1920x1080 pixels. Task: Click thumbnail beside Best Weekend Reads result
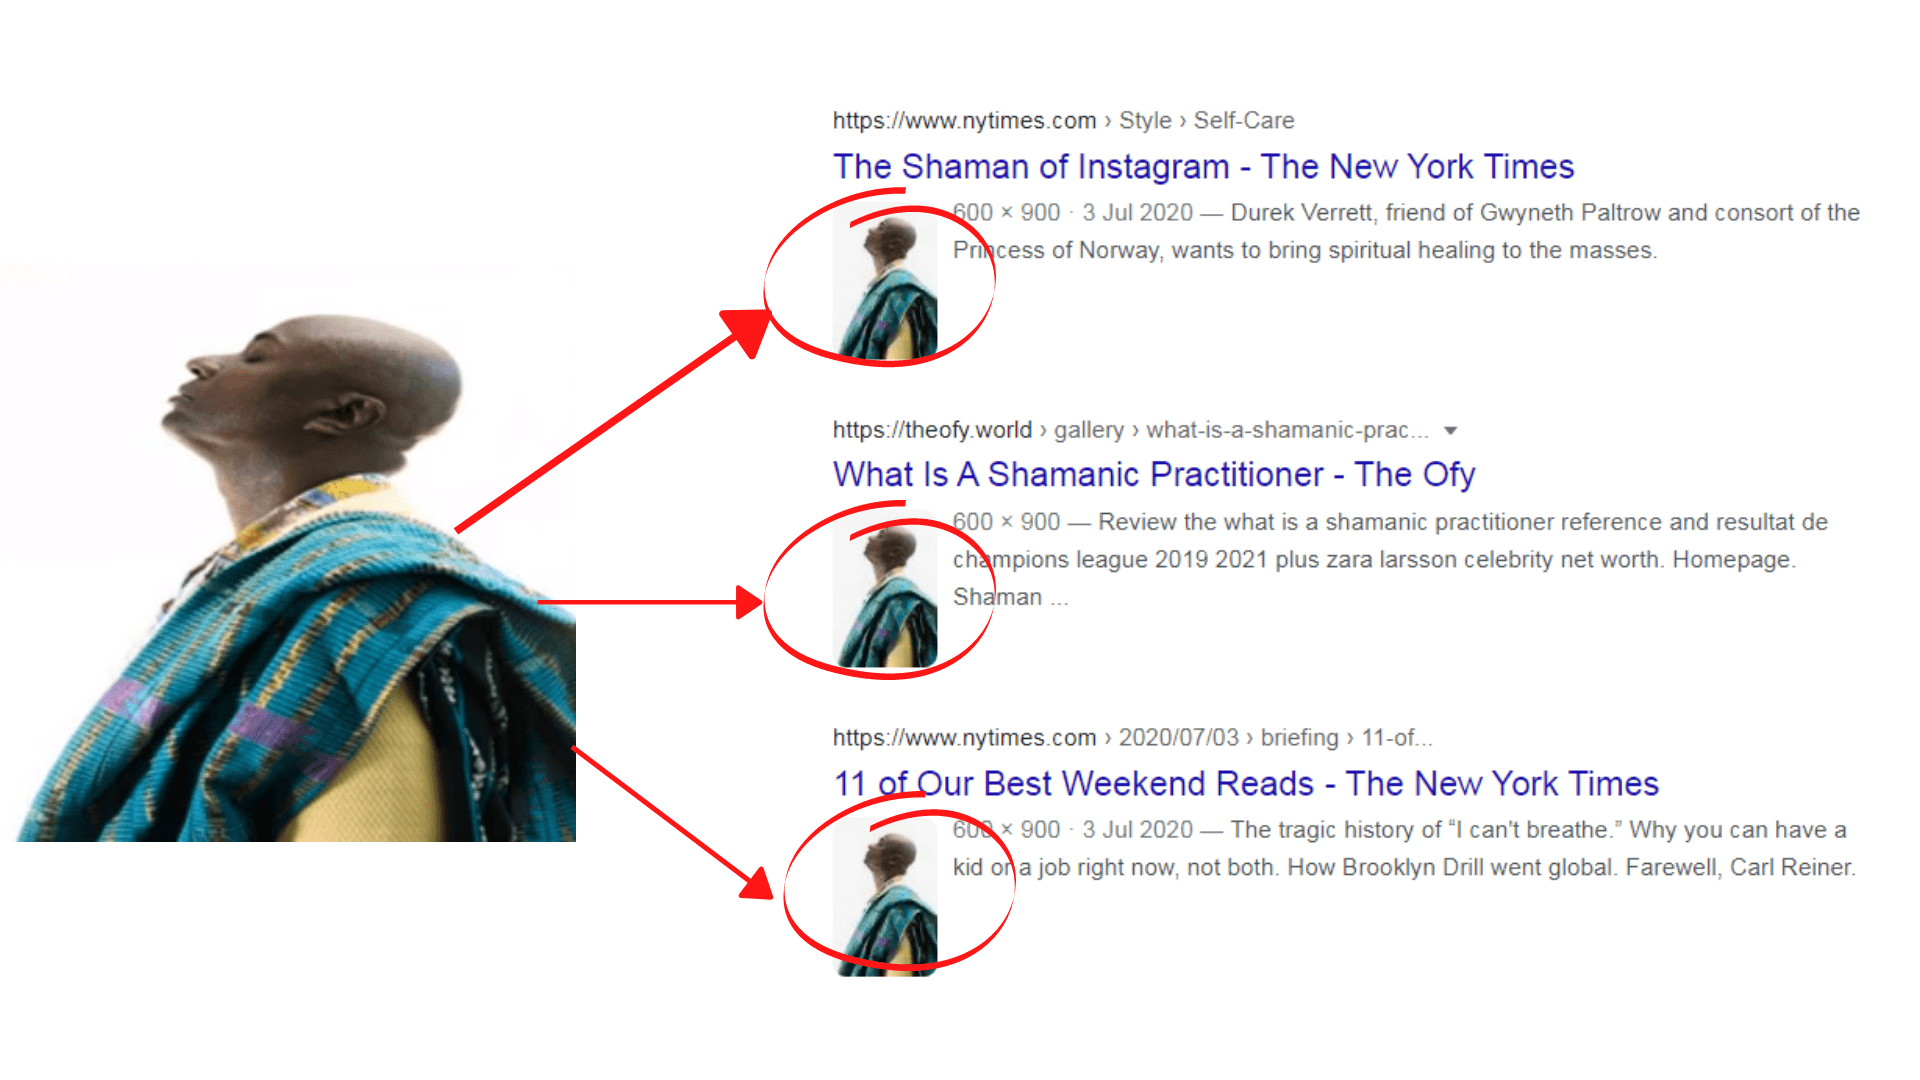point(885,899)
